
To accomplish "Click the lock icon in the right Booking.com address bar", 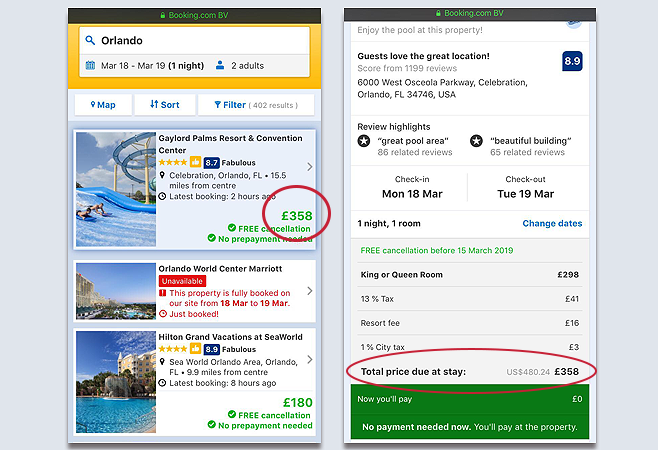I will [x=438, y=13].
